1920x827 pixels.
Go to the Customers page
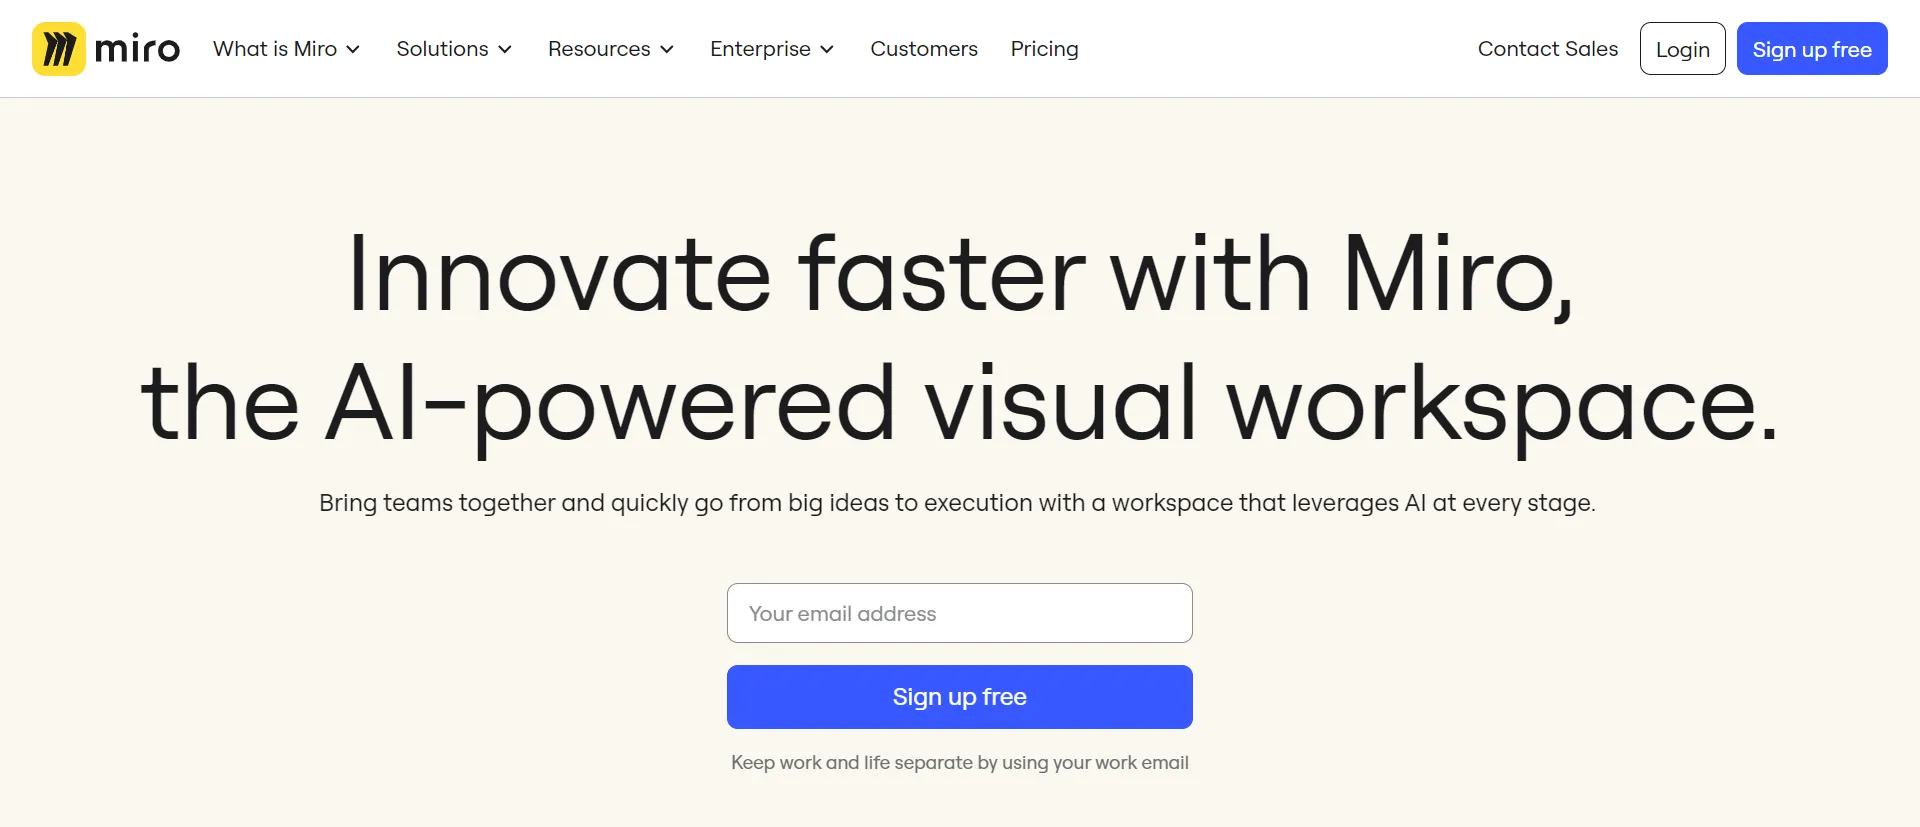[924, 49]
